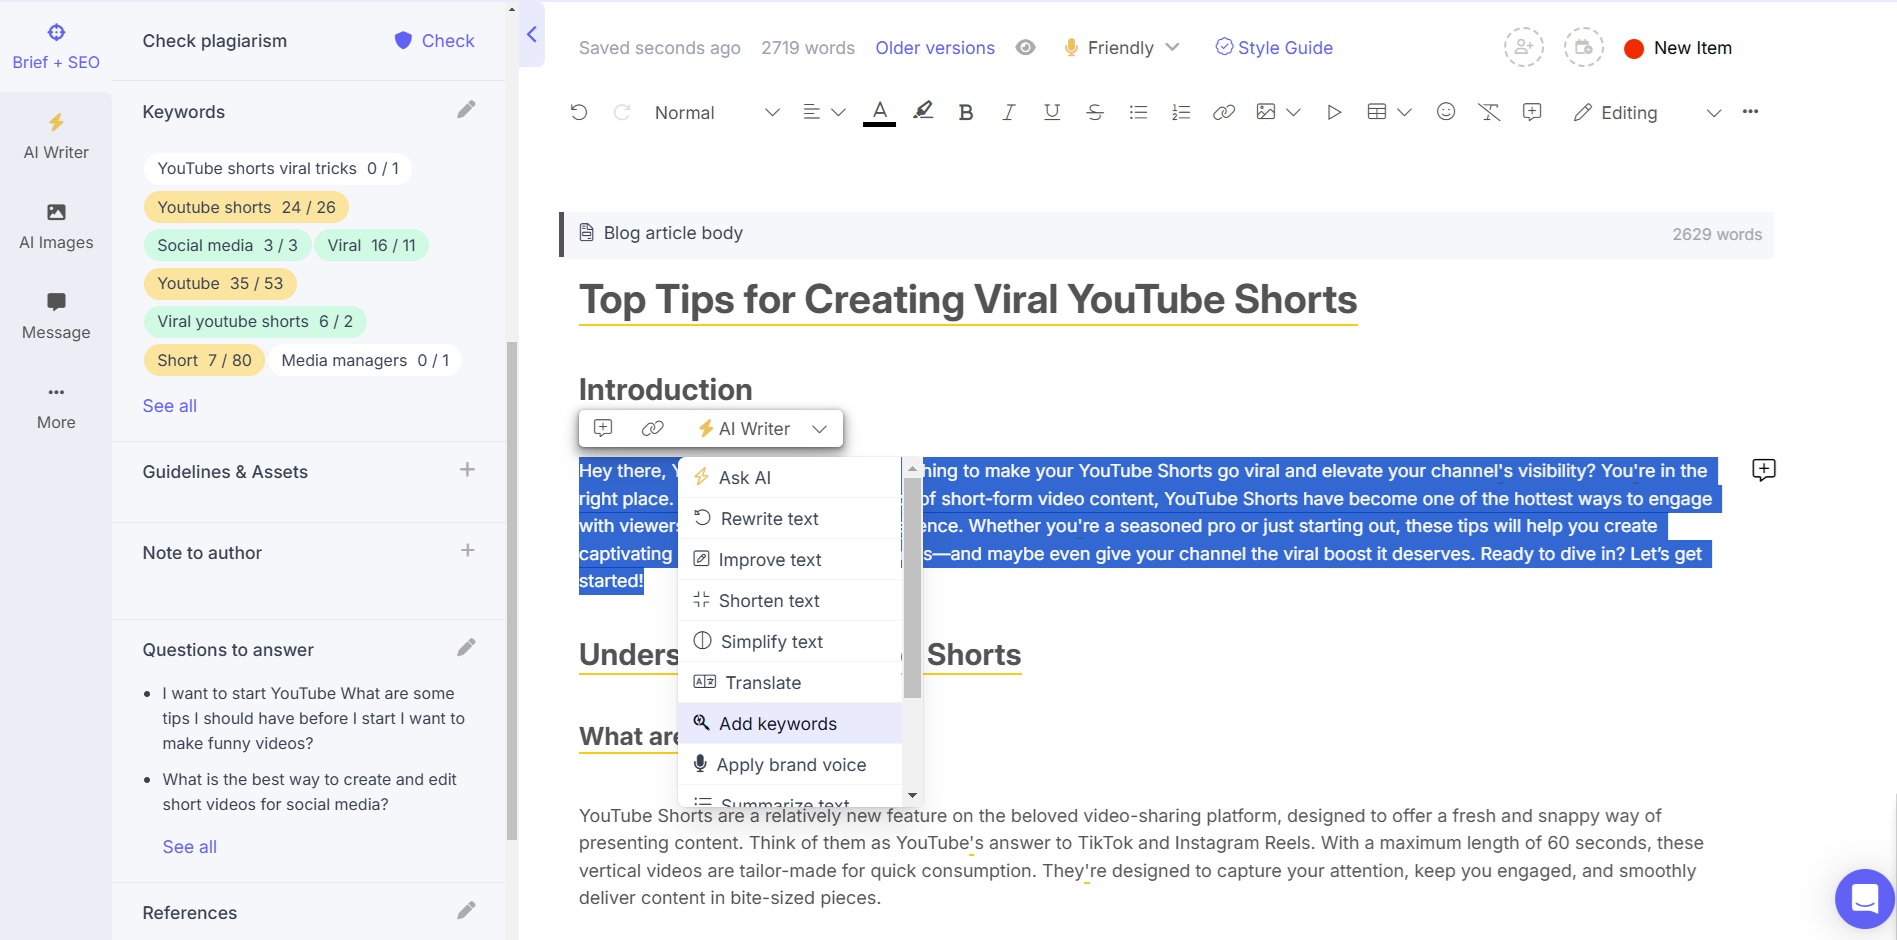Viewport: 1897px width, 940px height.
Task: Change the New Item status
Action: pyautogui.click(x=1679, y=48)
